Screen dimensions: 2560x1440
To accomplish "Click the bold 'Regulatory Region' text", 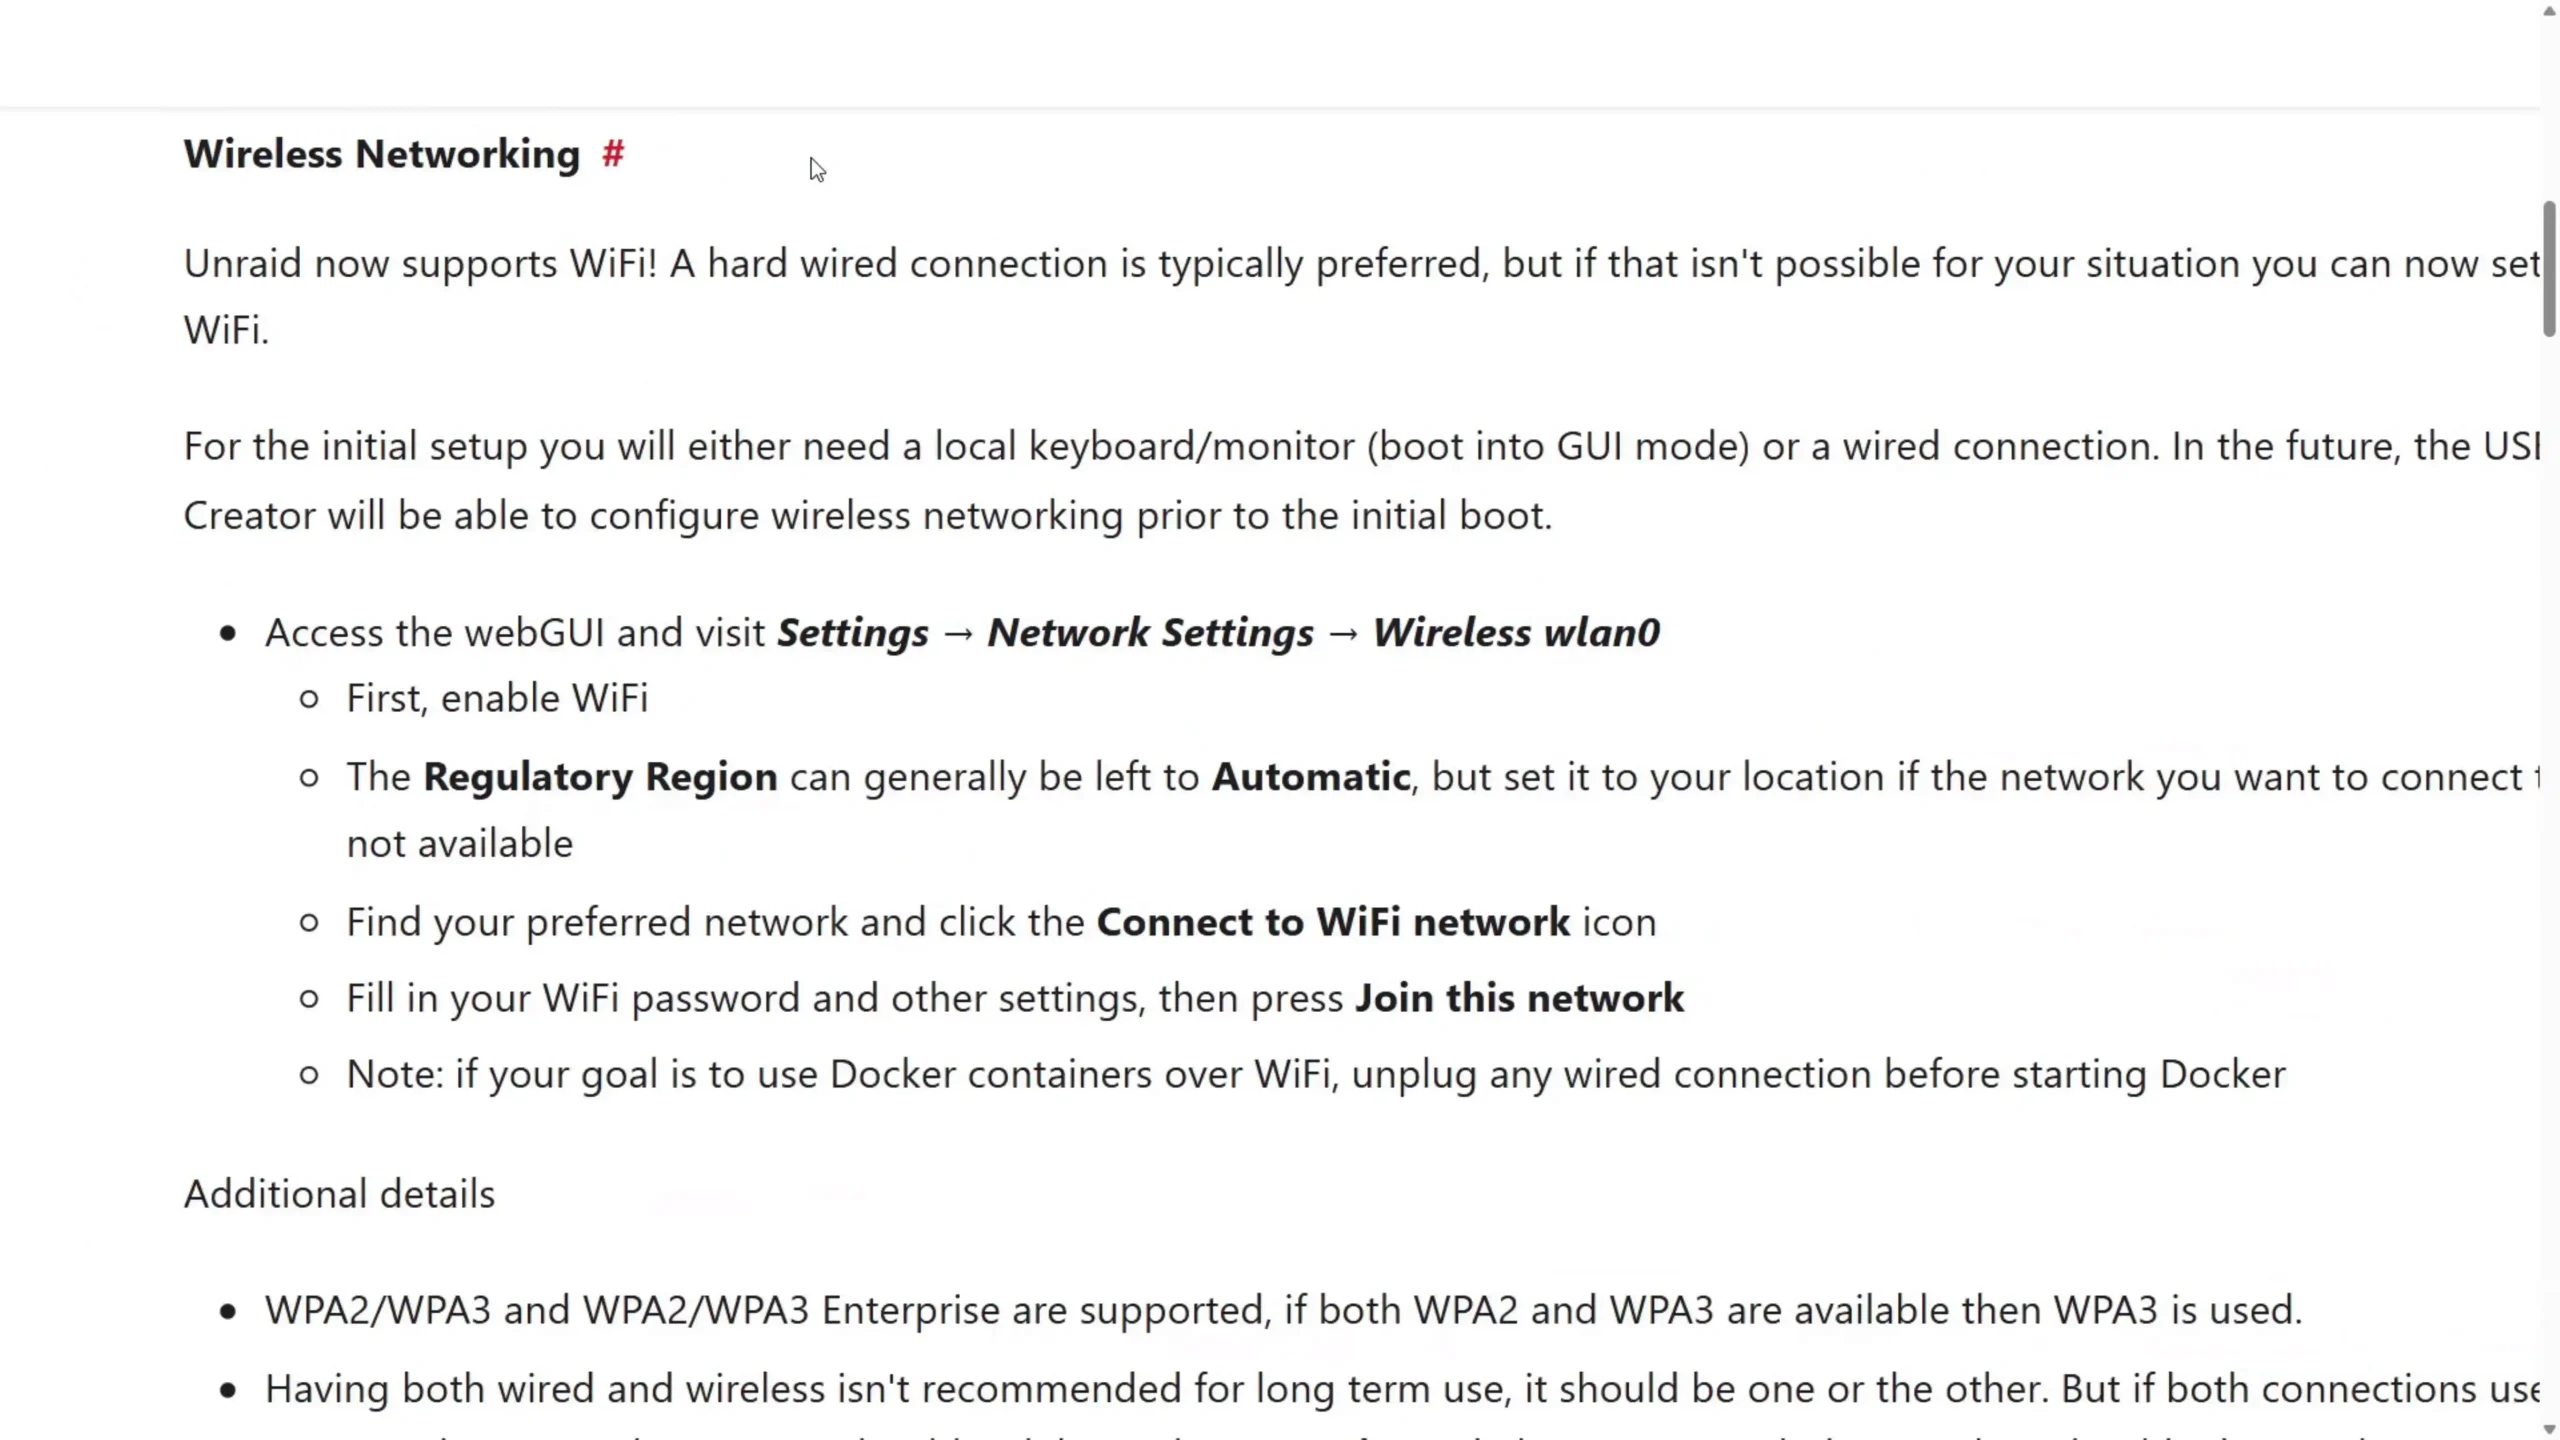I will (x=600, y=777).
